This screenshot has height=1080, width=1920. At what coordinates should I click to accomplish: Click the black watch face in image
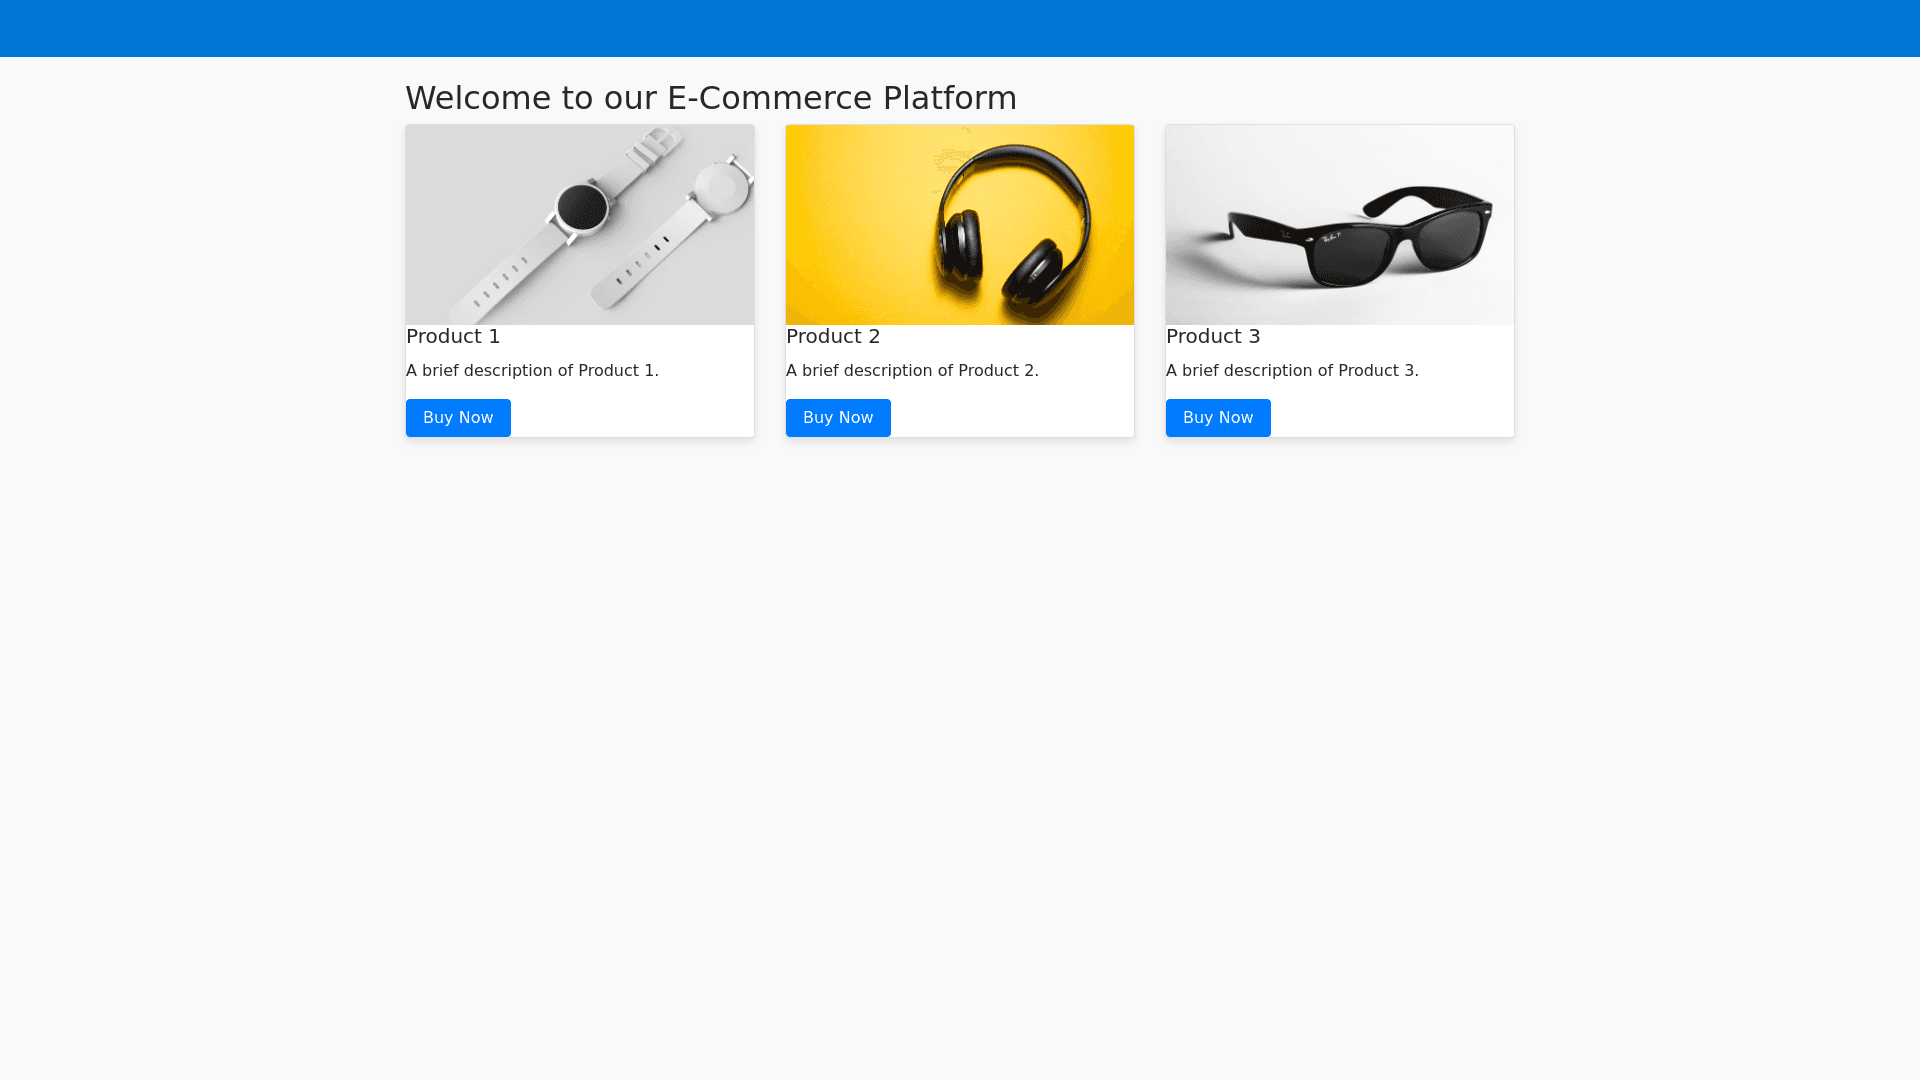tap(582, 208)
